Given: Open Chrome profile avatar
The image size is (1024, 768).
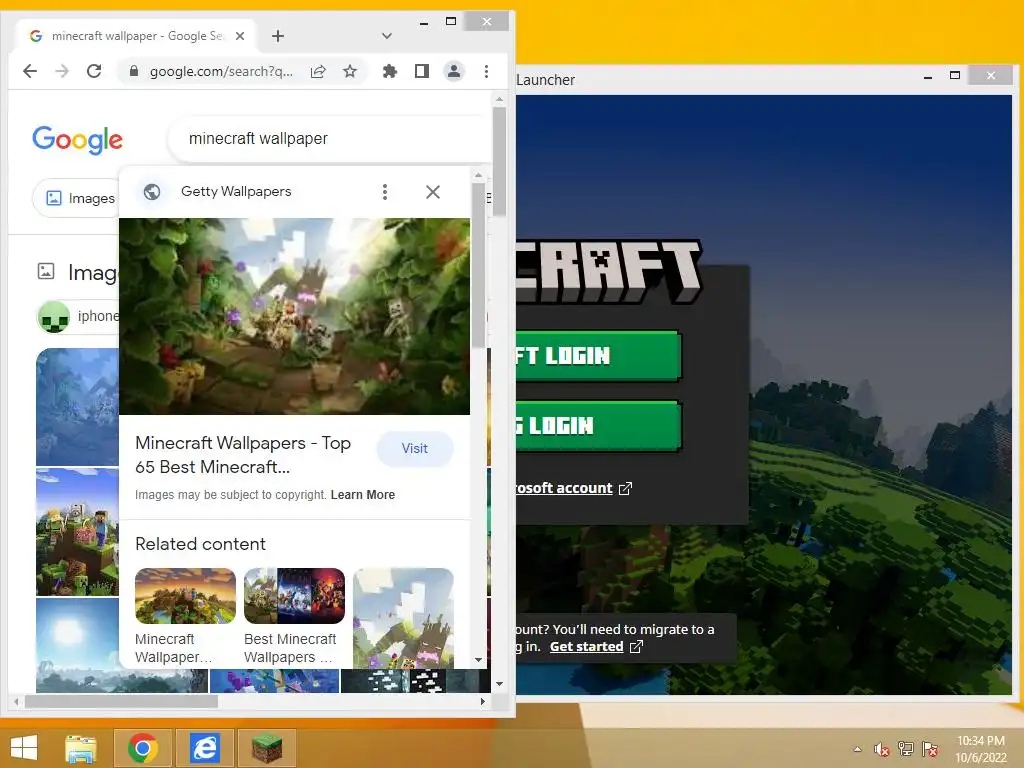Looking at the screenshot, I should click(454, 71).
